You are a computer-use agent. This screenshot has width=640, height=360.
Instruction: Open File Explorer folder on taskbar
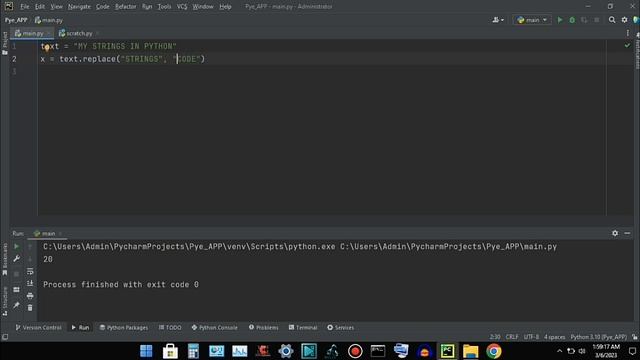point(470,351)
